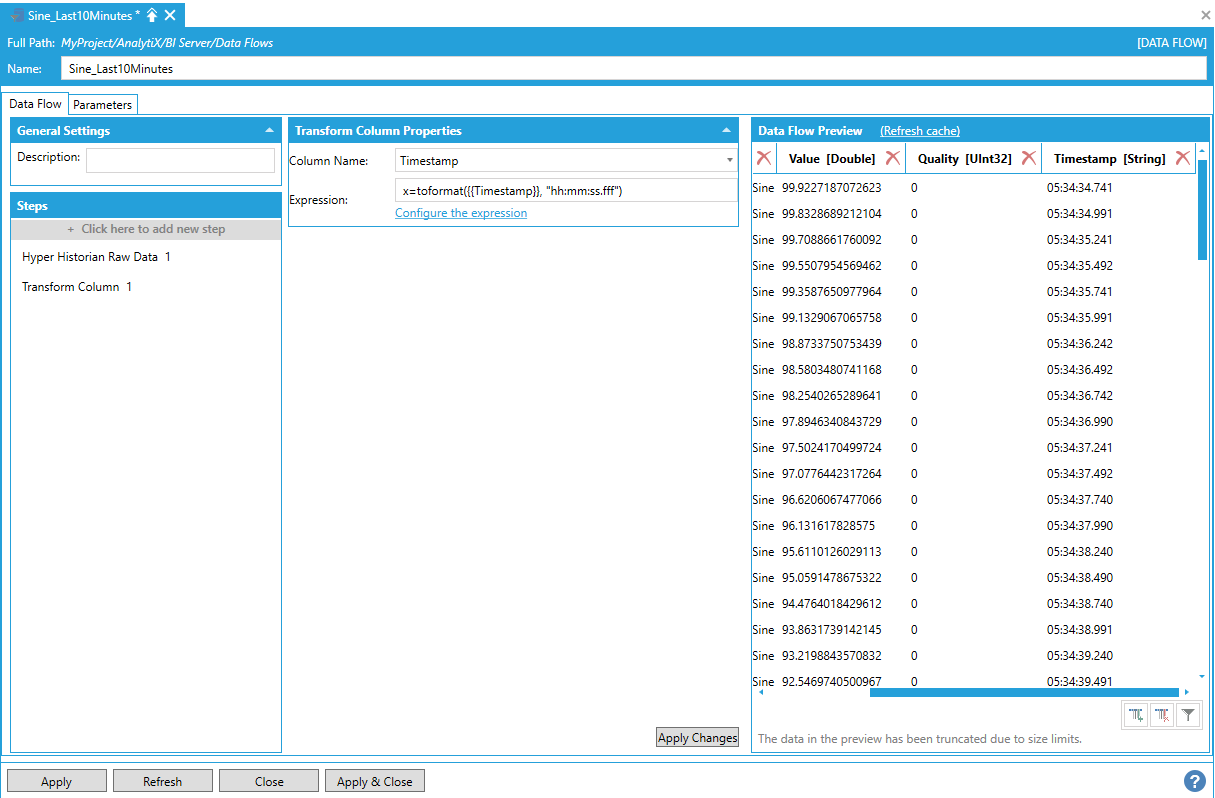This screenshot has width=1215, height=798.
Task: Click the remove column icon below preview
Action: 1162,715
